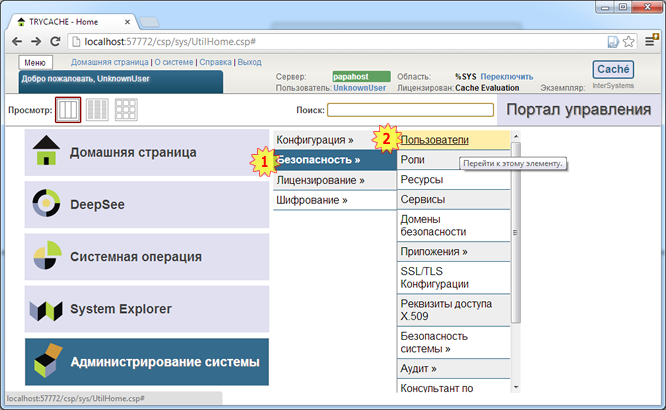This screenshot has height=410, width=666.
Task: Click the house icon of Домашняя страница
Action: click(46, 150)
